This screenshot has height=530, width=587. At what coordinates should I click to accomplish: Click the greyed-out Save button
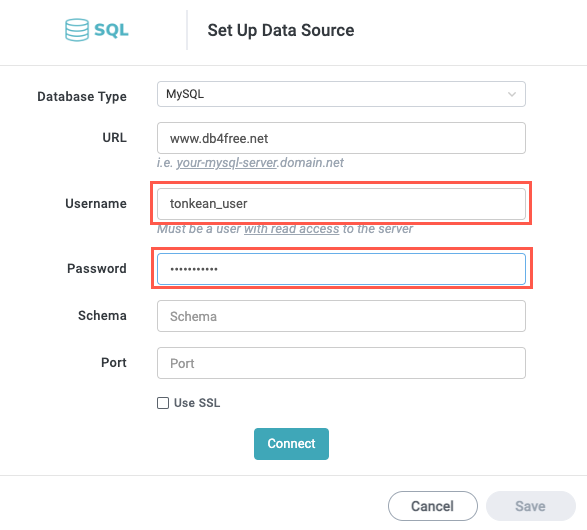(530, 506)
